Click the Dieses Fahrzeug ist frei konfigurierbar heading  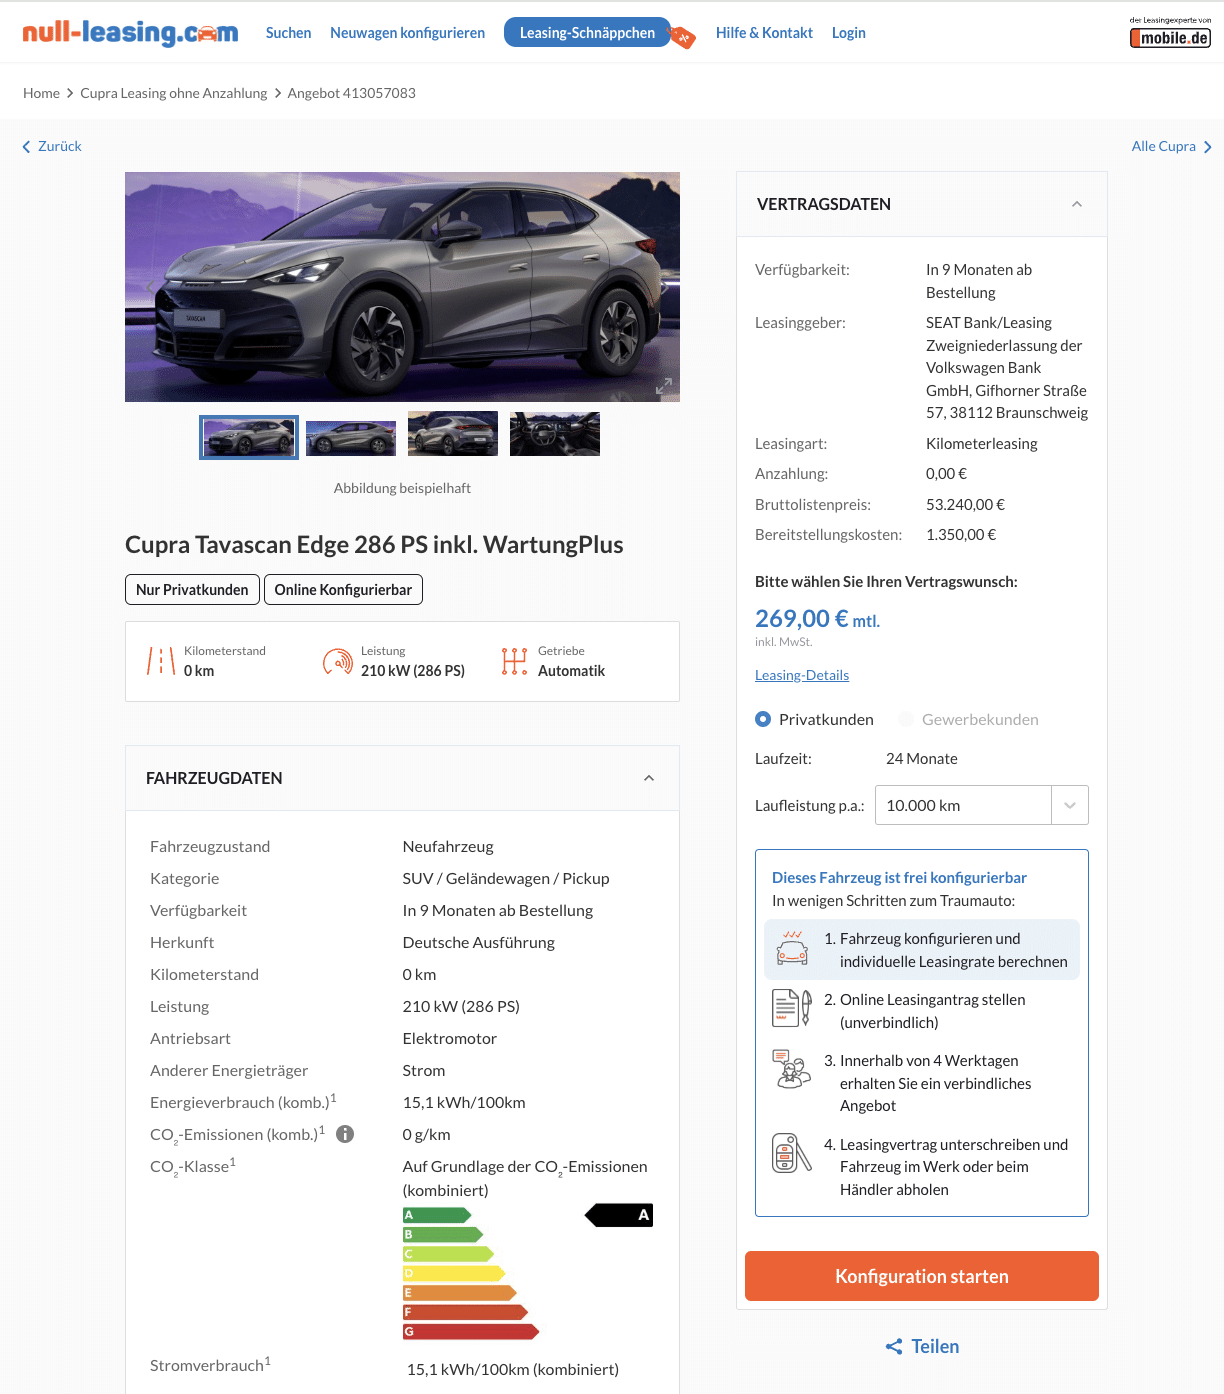[x=899, y=877]
